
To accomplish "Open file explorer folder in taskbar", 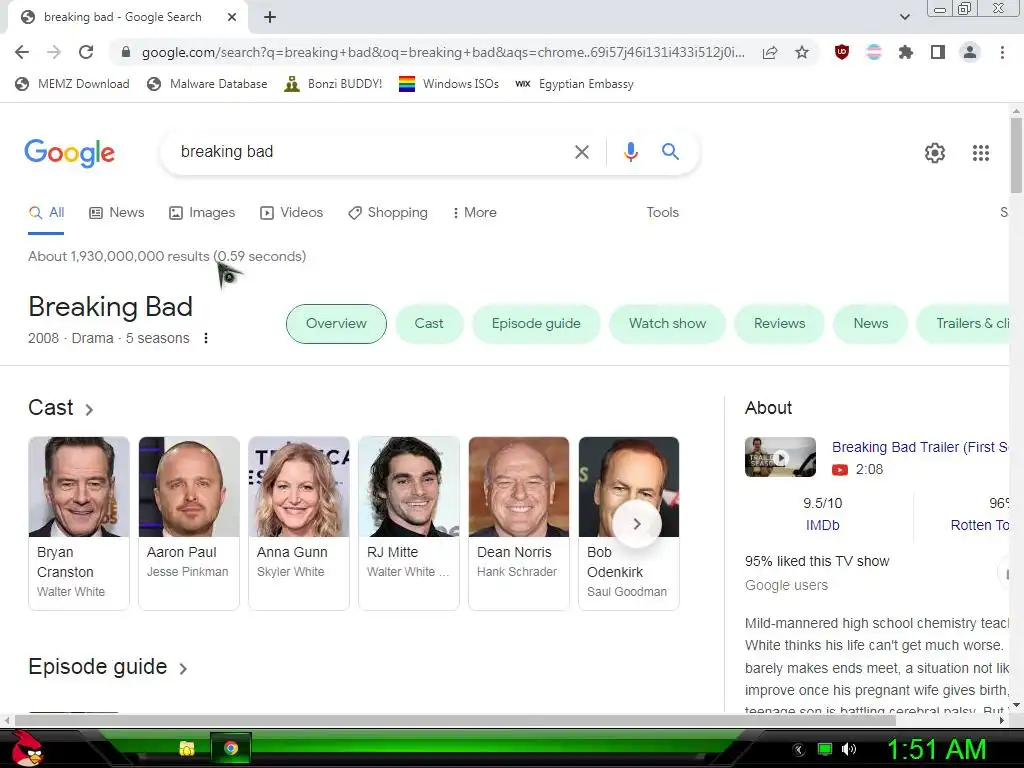I will (x=187, y=748).
